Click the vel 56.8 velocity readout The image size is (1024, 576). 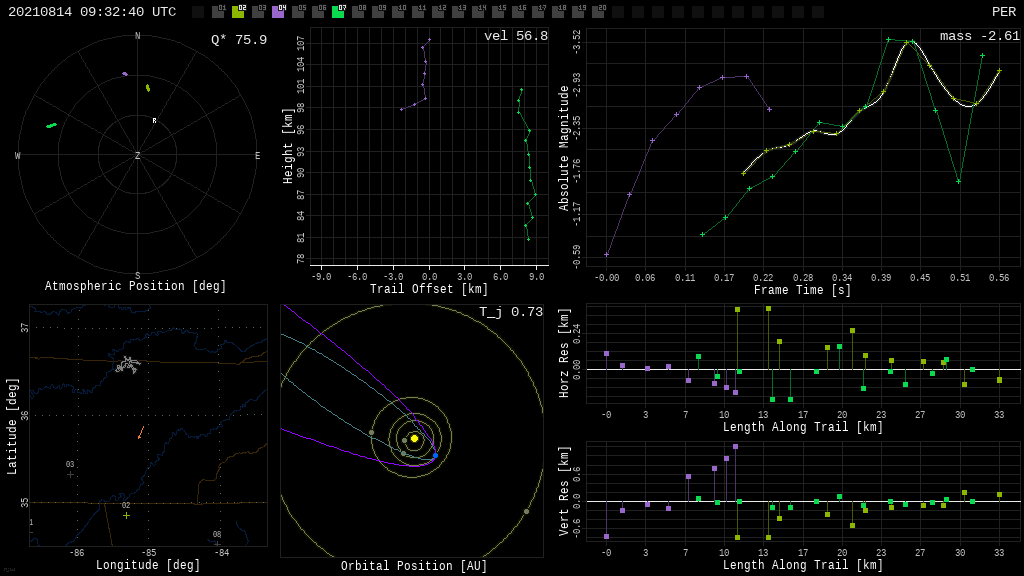[515, 36]
